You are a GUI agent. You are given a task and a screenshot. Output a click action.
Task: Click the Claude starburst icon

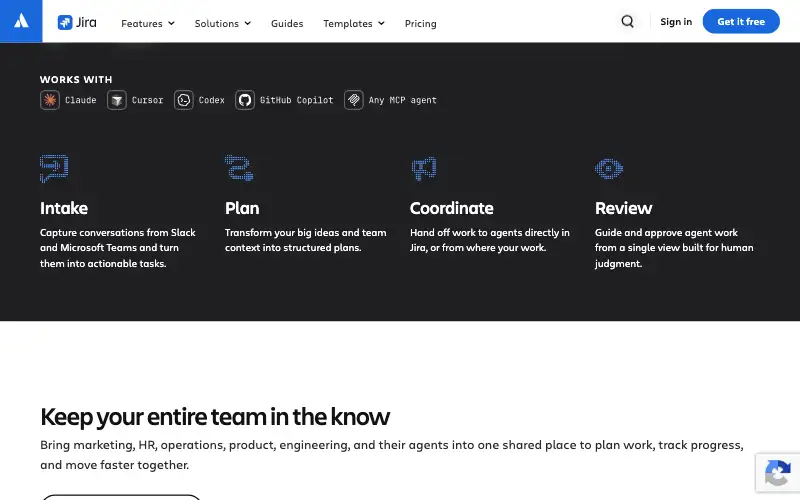point(50,100)
